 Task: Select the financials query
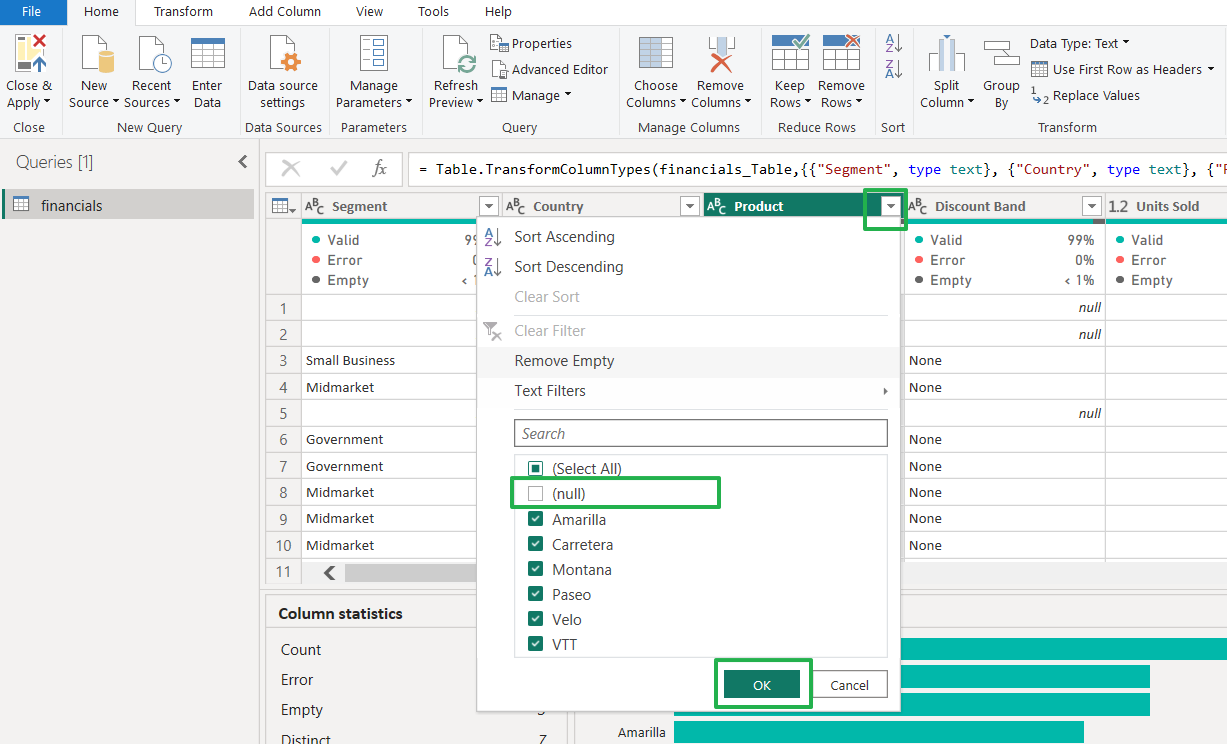[x=128, y=205]
